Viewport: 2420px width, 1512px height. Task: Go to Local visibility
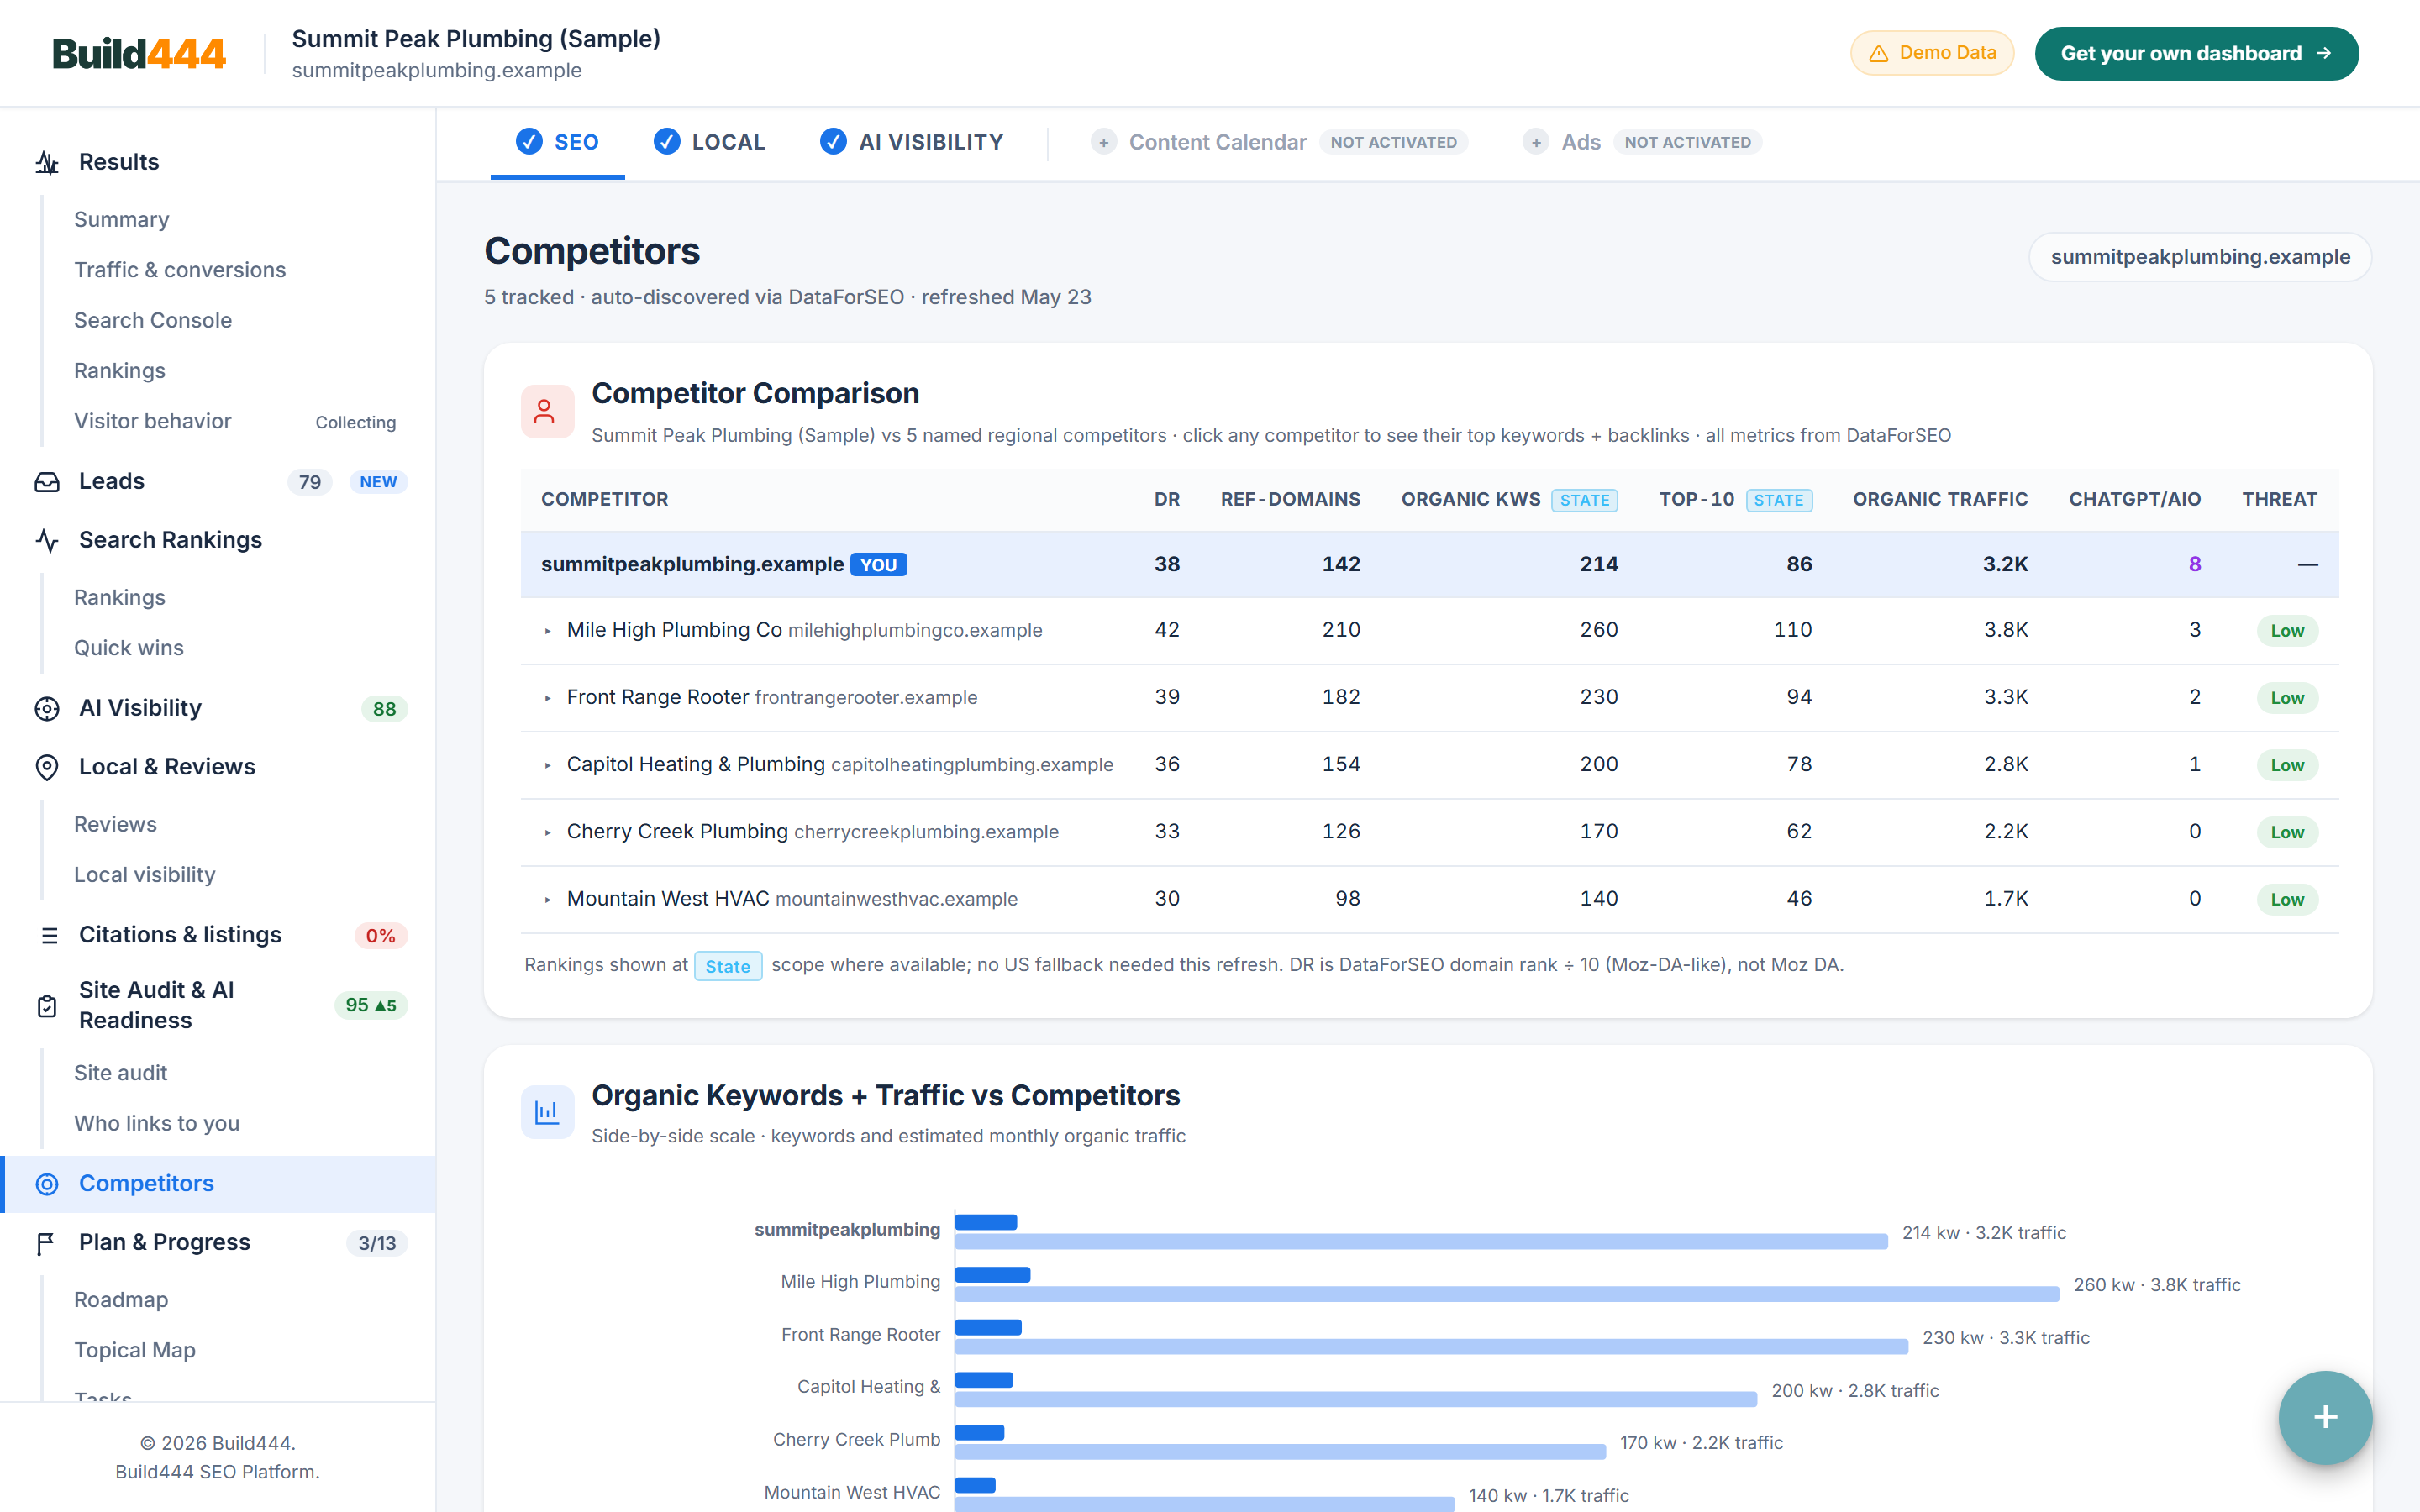tap(145, 875)
